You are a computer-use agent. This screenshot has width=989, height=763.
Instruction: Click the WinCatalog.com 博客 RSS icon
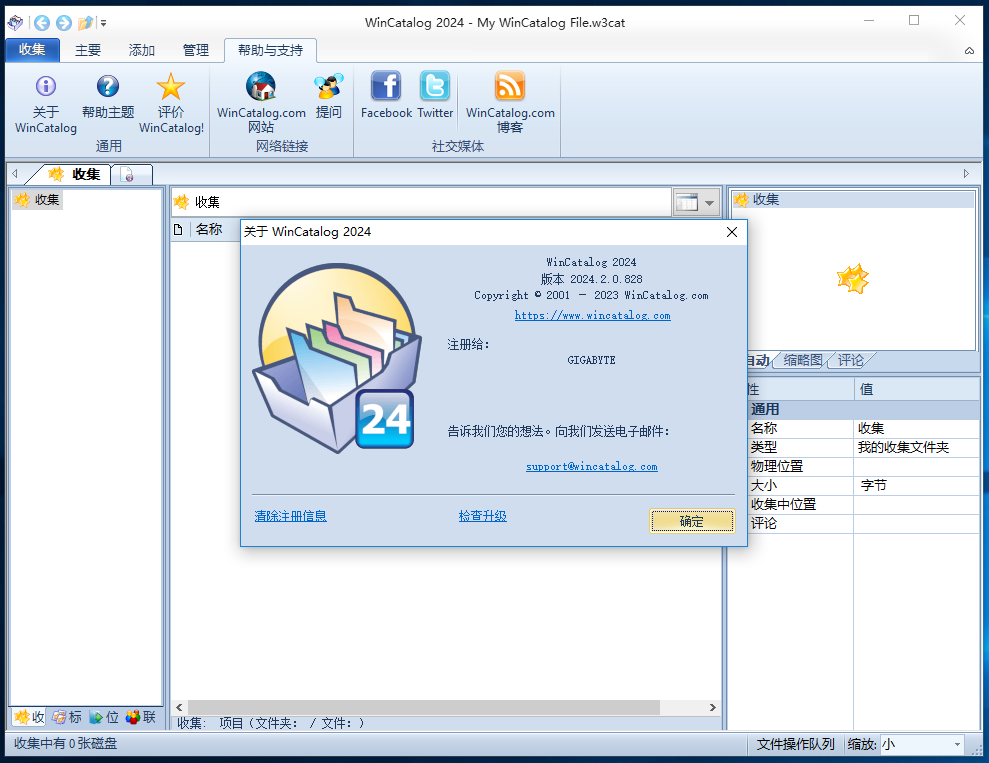(510, 87)
